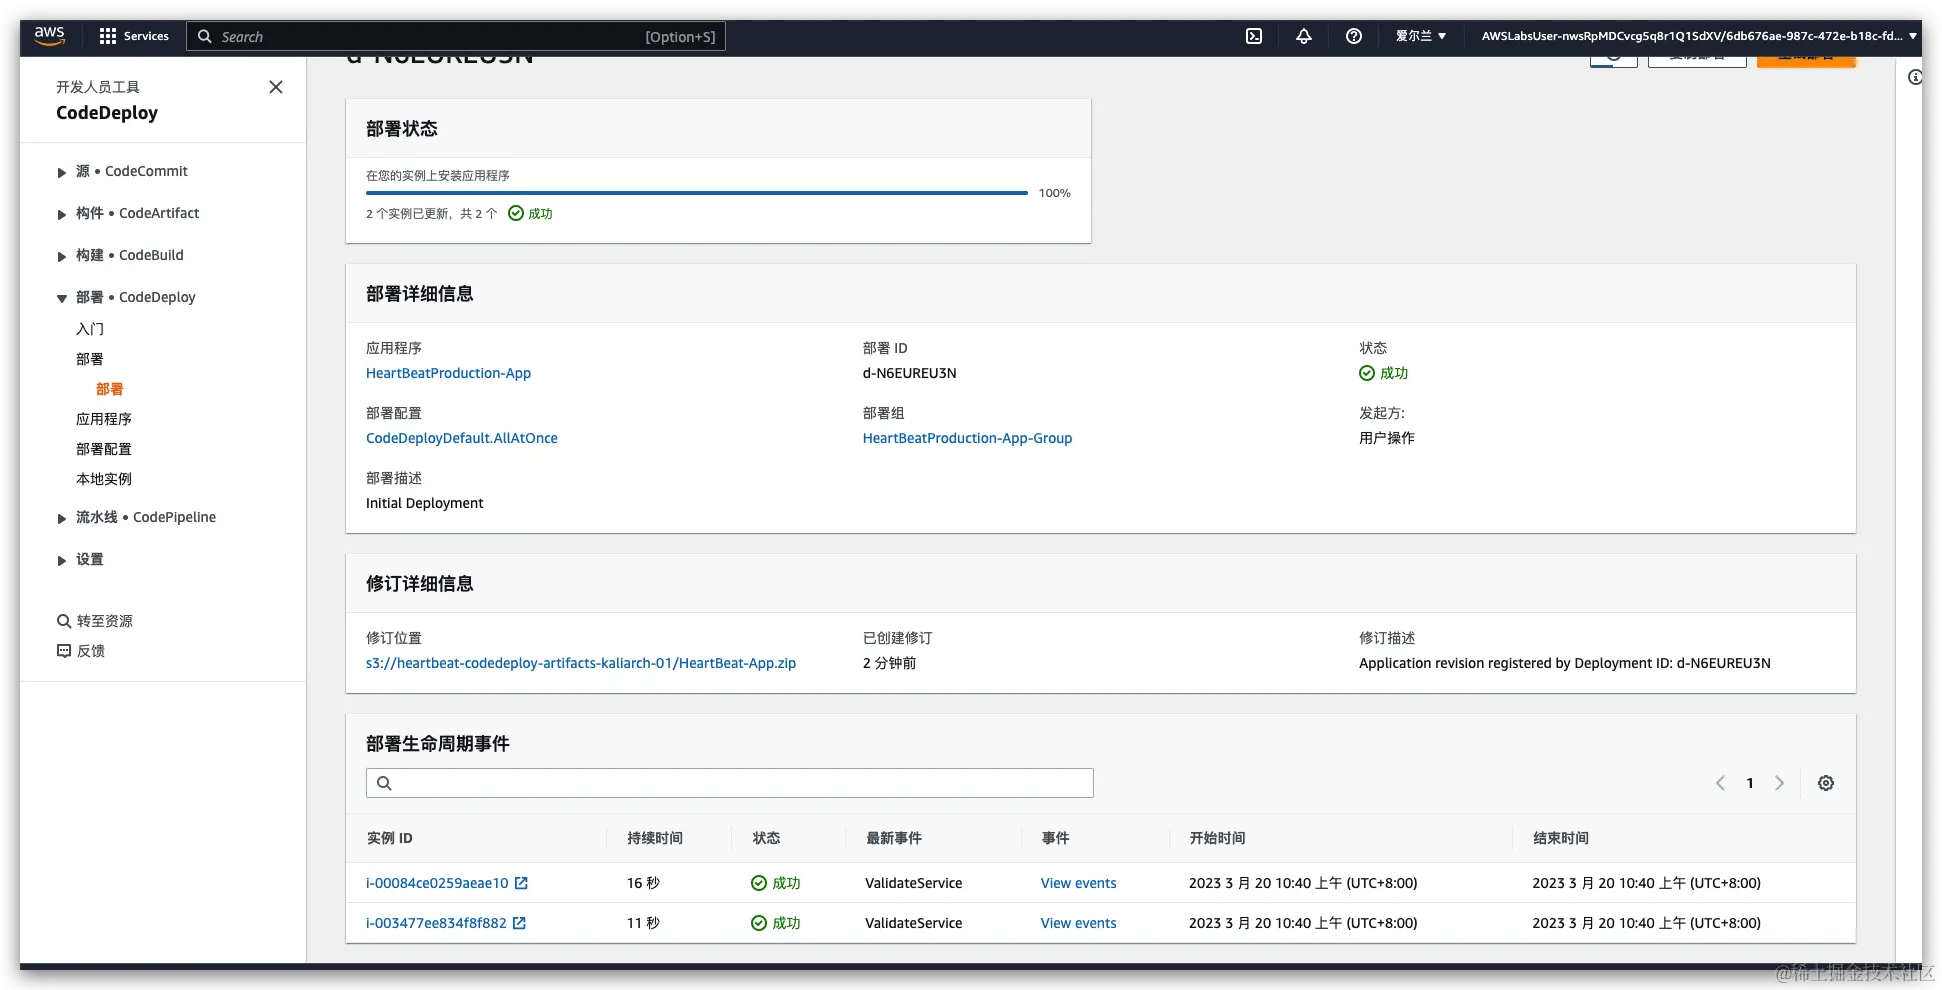
Task: Select 入门 in side navigation
Action: pyautogui.click(x=90, y=329)
